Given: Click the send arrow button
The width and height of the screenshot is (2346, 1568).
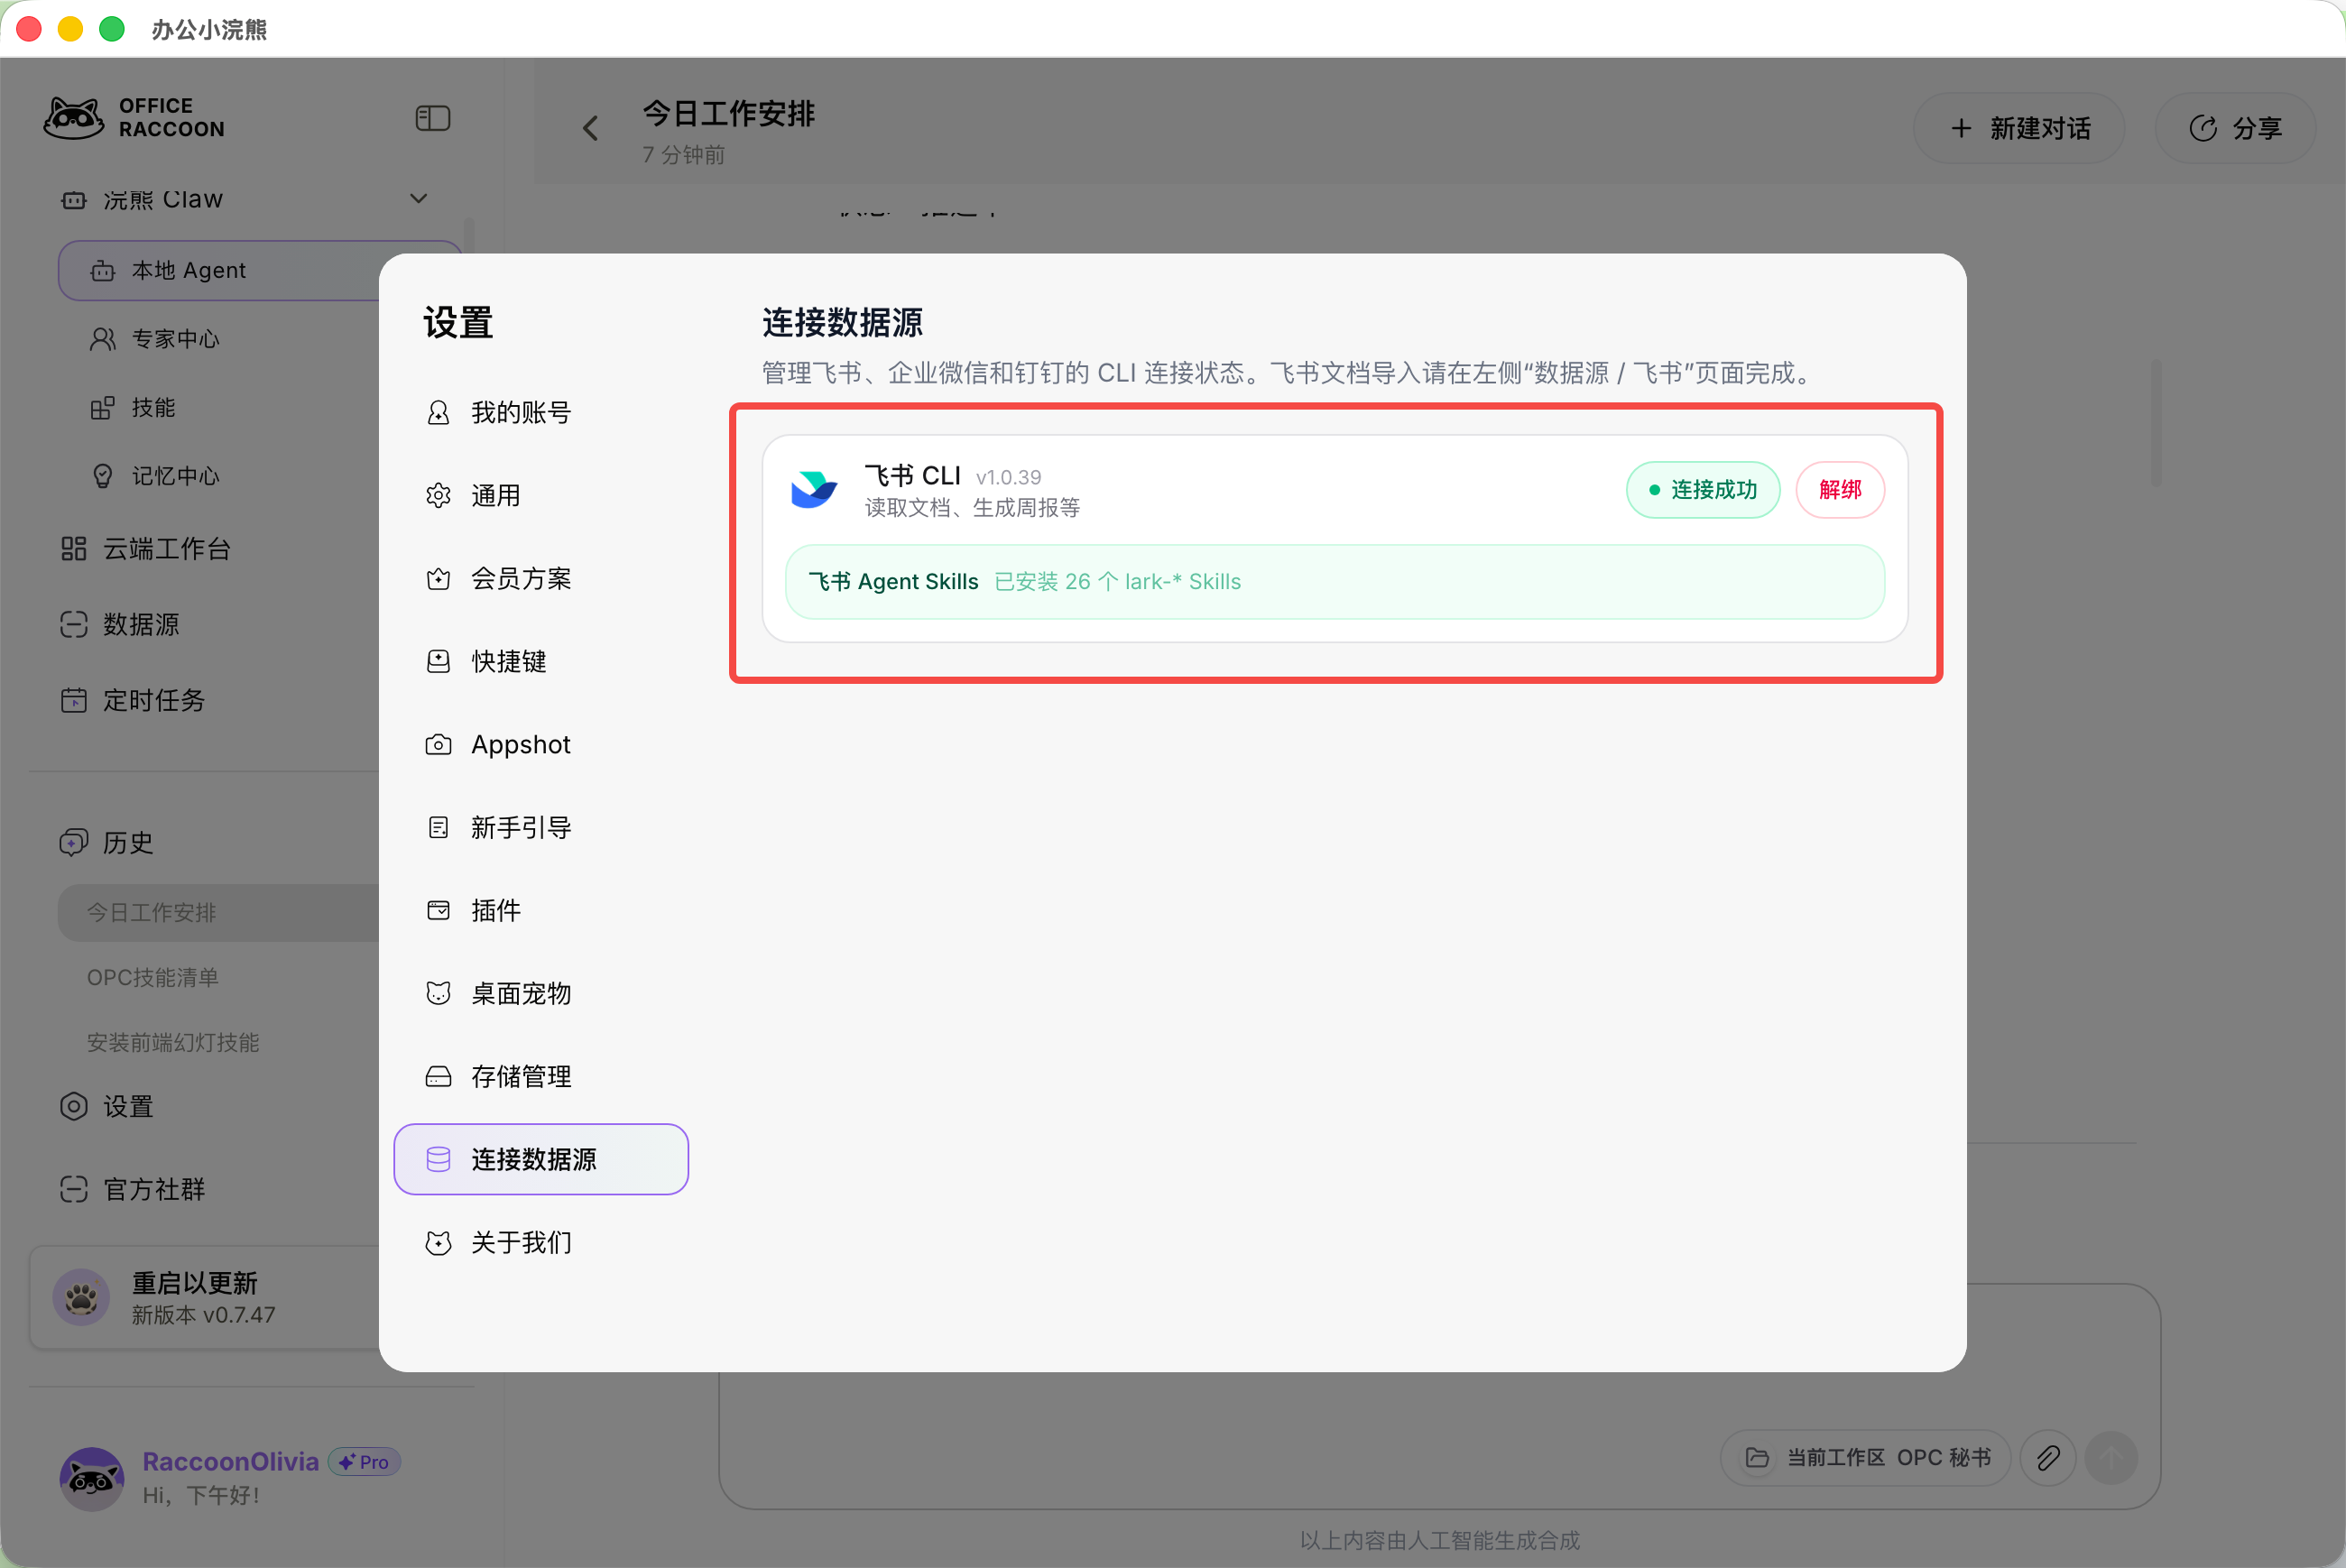Looking at the screenshot, I should tap(2111, 1458).
